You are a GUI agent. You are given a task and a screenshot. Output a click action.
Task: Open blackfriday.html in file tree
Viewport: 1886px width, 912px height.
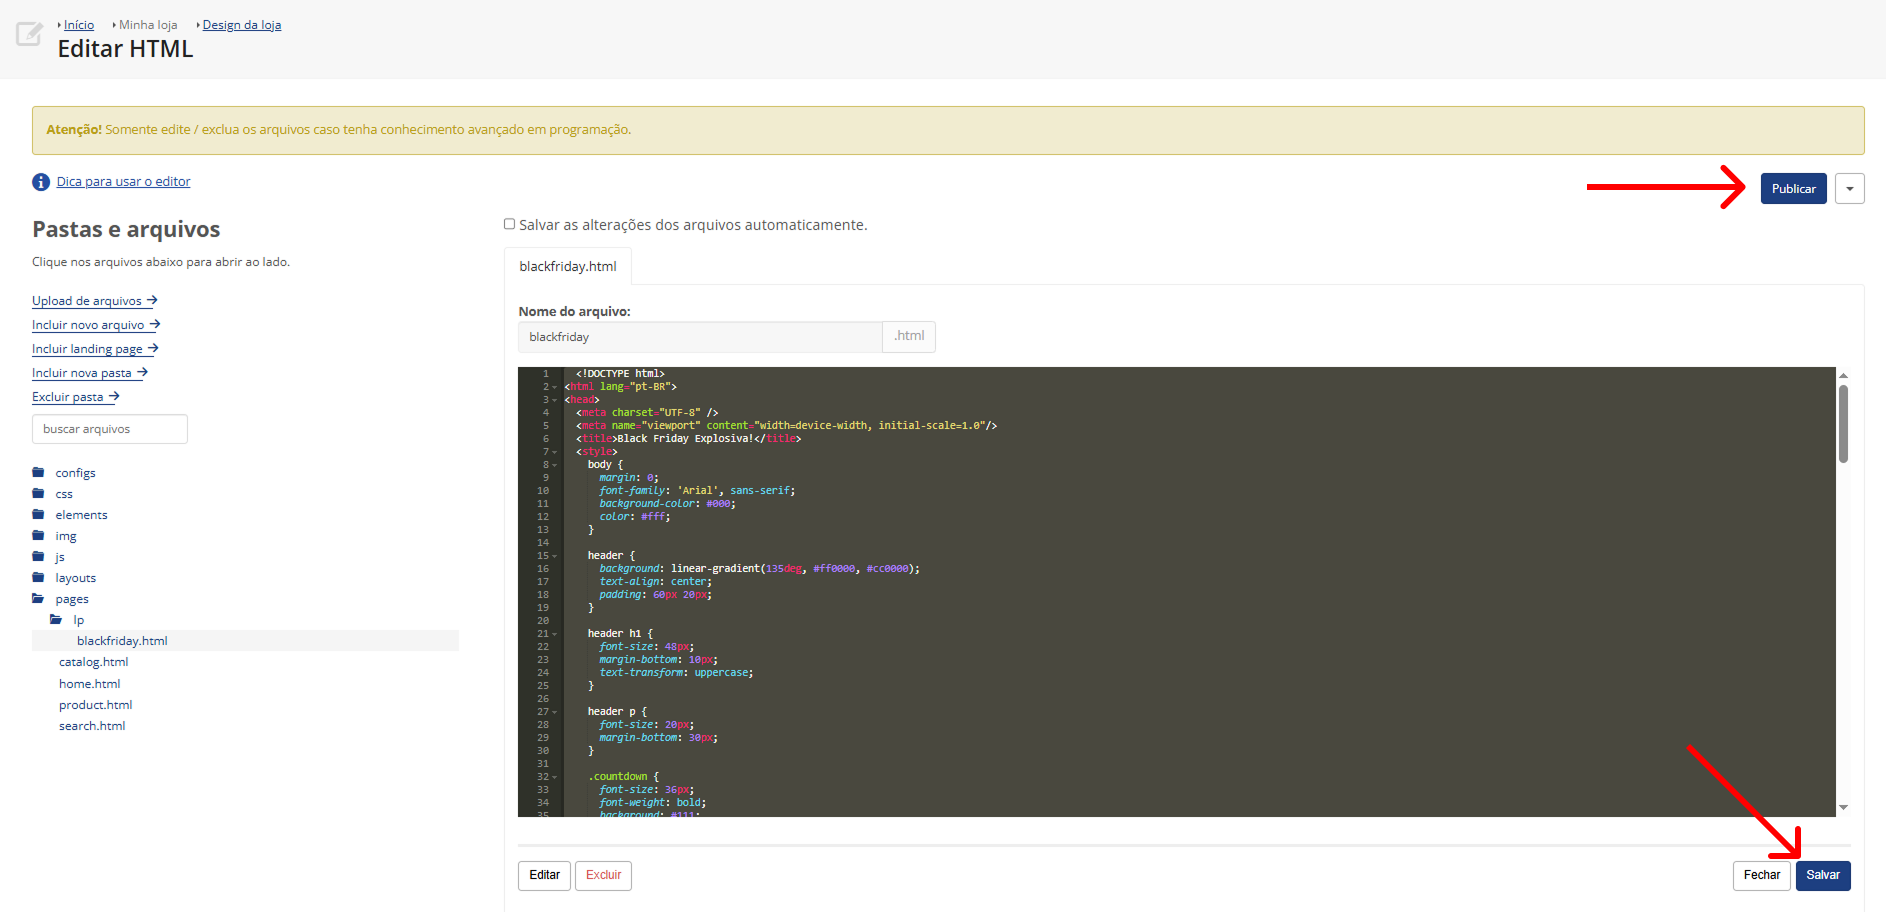click(x=122, y=641)
